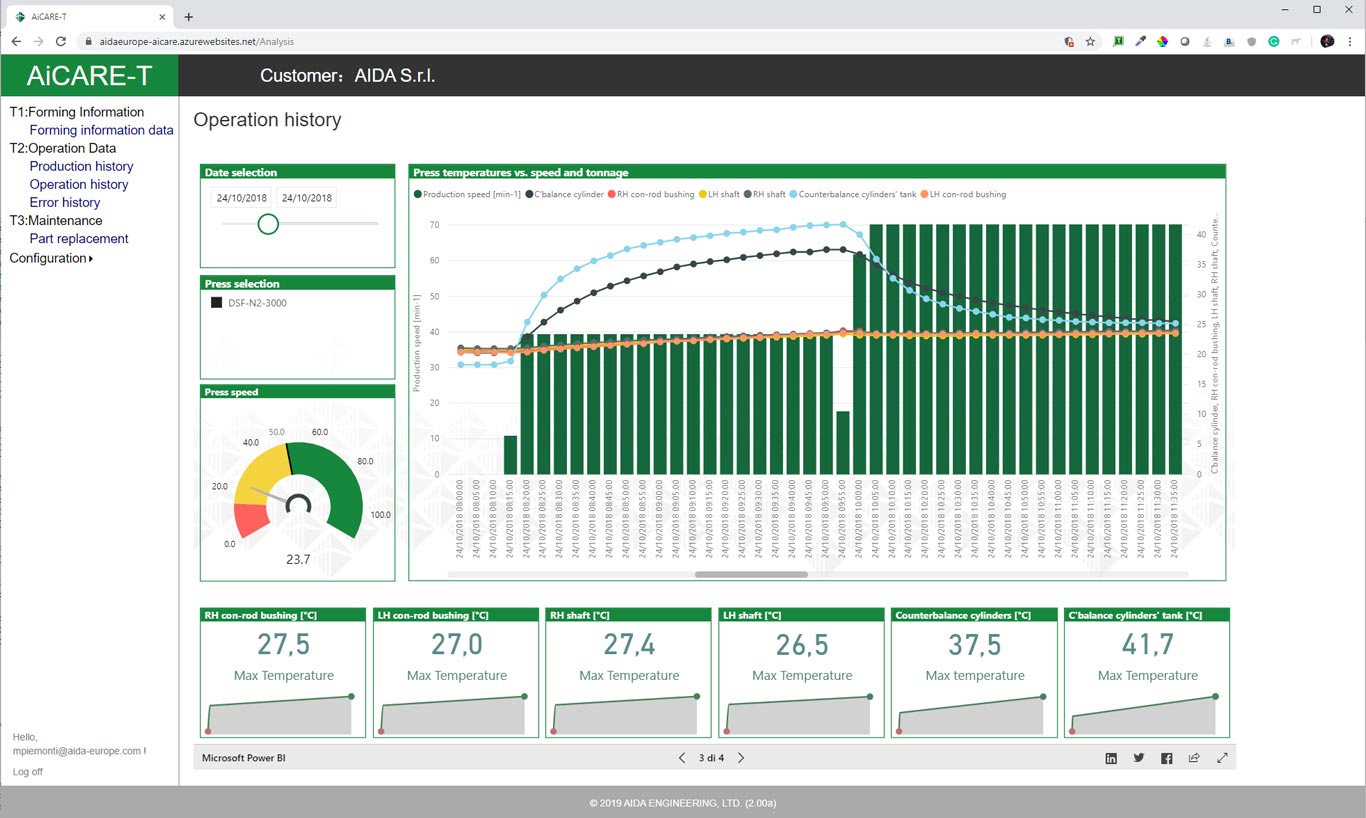Click the C'balance cylinders' tank 41,7 card
This screenshot has height=818, width=1366.
click(x=1147, y=673)
